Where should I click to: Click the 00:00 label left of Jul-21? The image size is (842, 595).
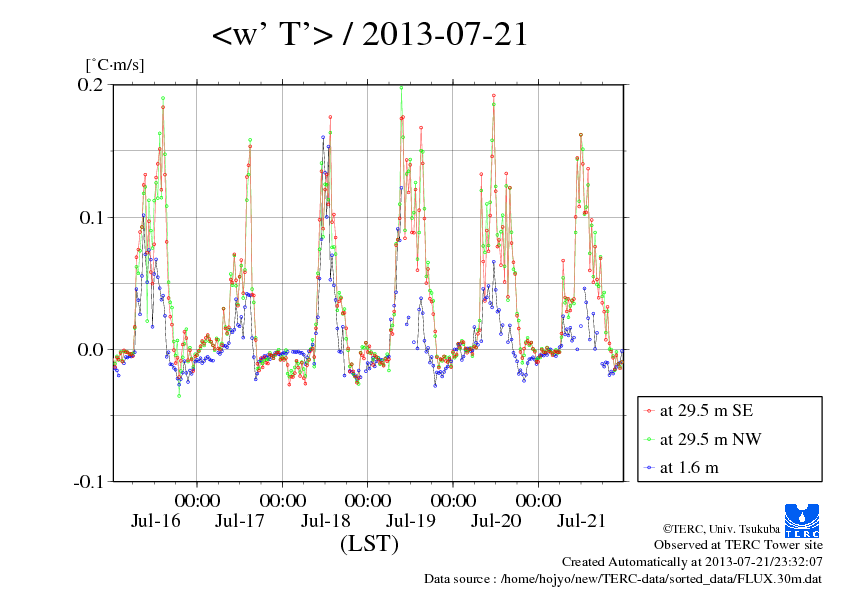[538, 500]
